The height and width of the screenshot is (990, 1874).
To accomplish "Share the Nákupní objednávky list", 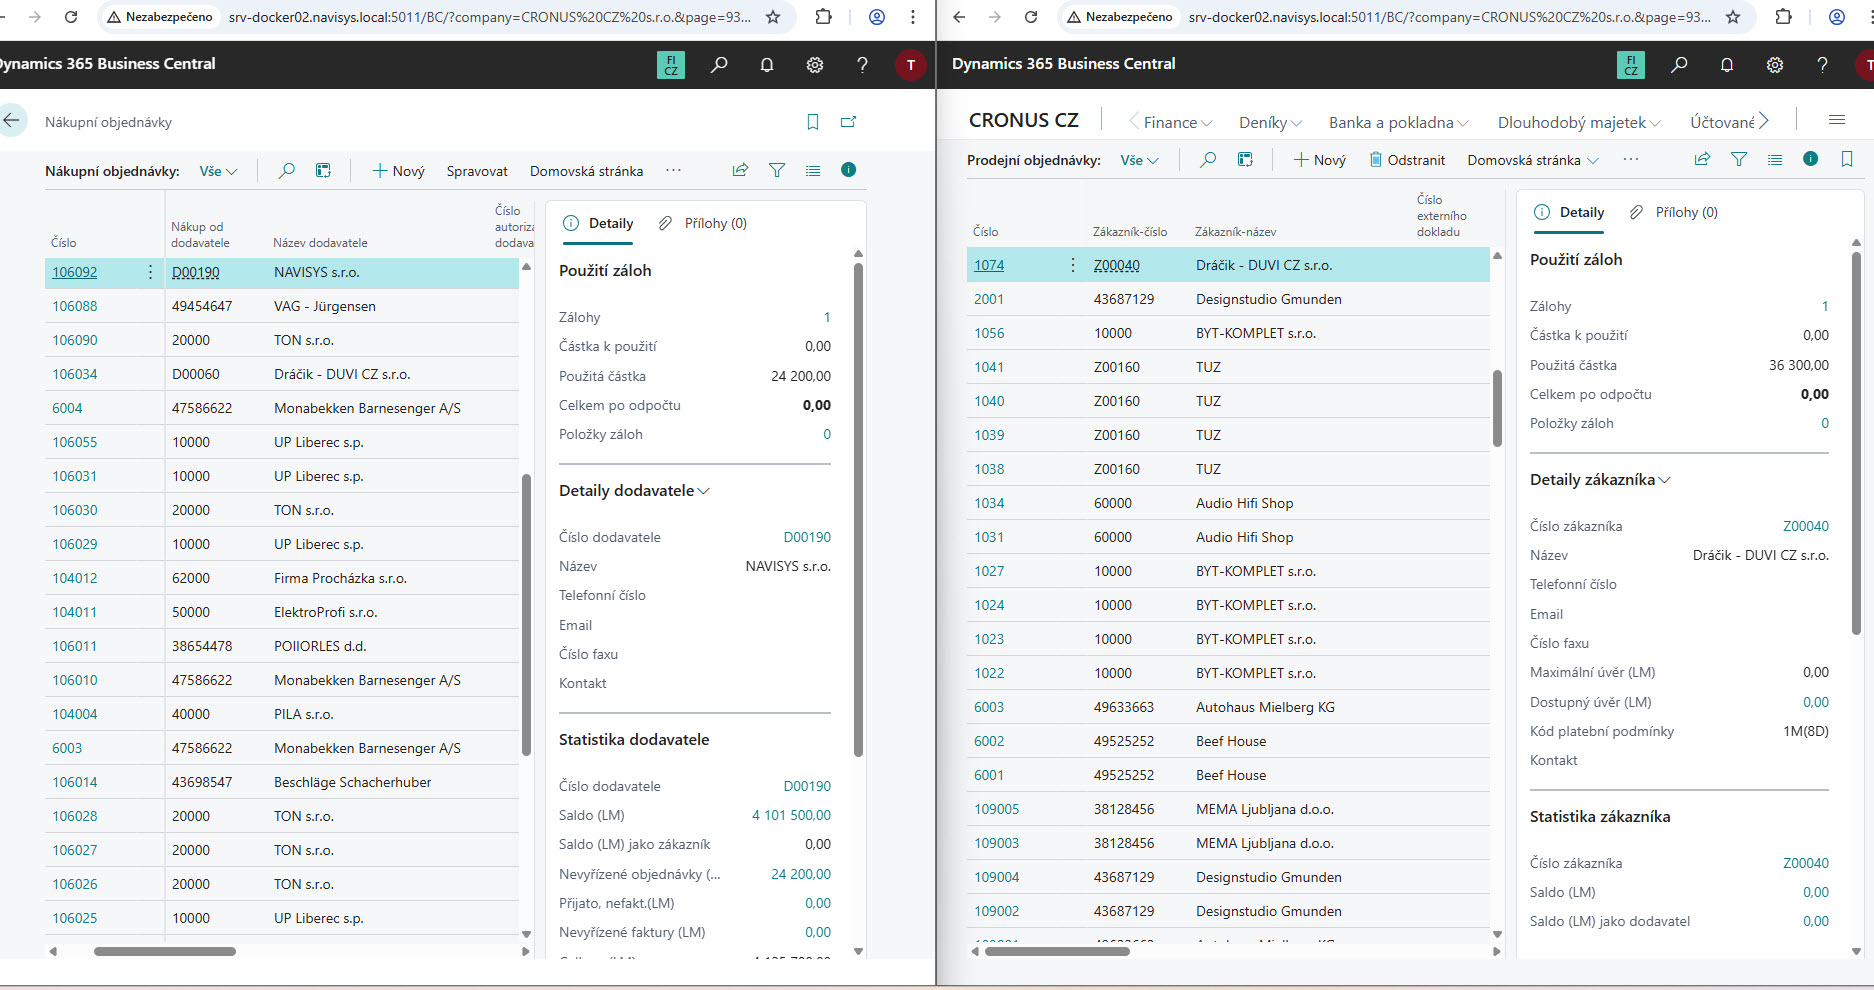I will [740, 170].
